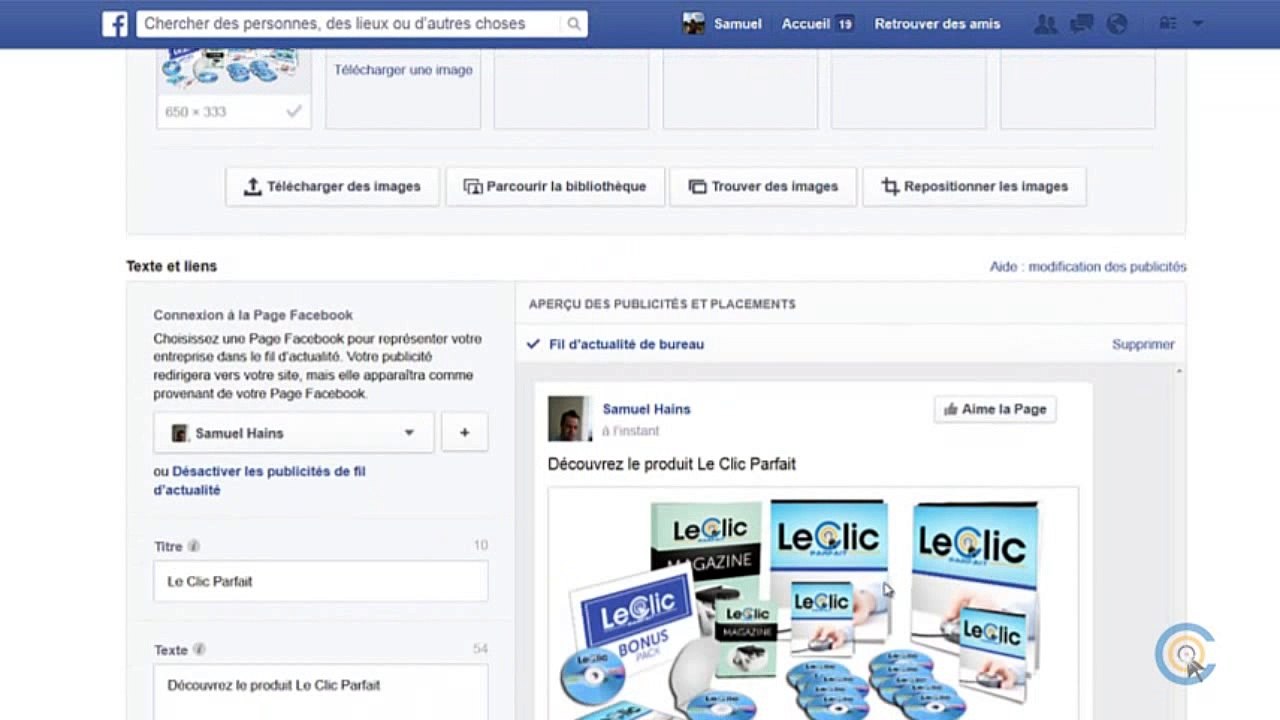Click Aime la Page button
1280x720 pixels.
(x=995, y=409)
